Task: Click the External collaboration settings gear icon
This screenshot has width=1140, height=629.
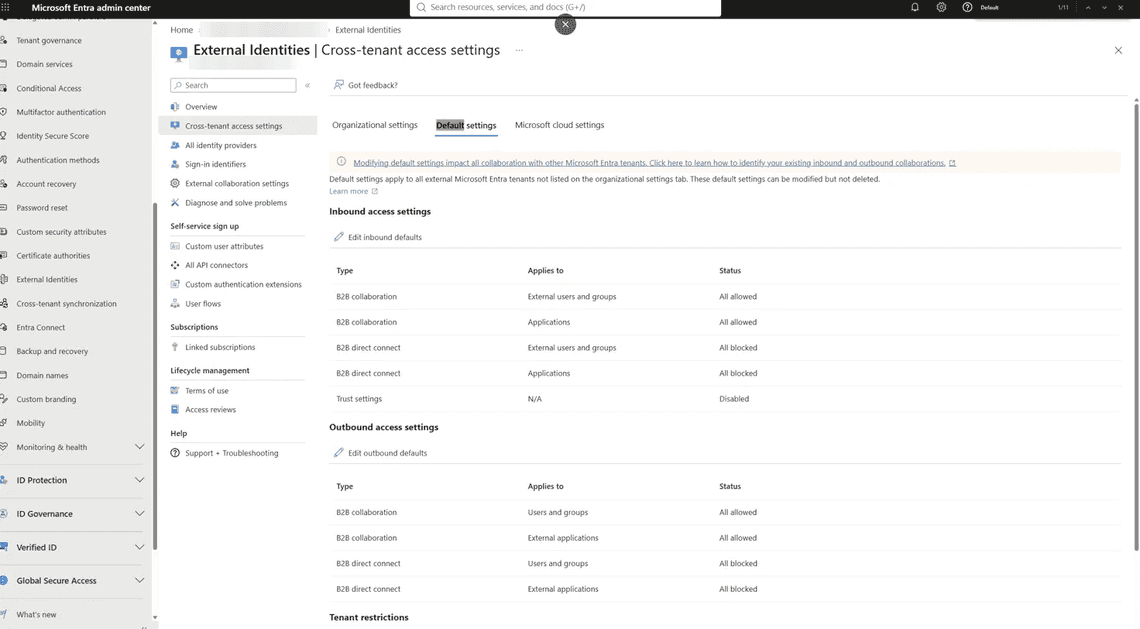Action: 175,183
